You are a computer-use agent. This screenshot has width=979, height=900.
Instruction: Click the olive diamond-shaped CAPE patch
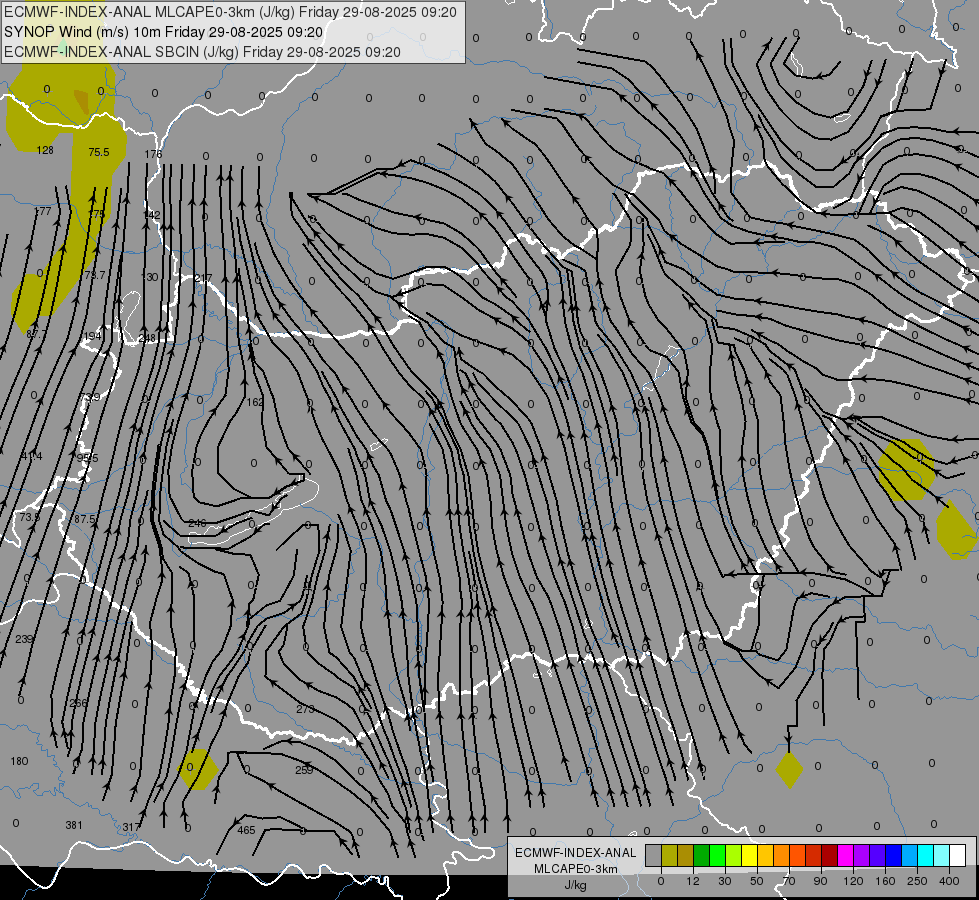tap(789, 771)
